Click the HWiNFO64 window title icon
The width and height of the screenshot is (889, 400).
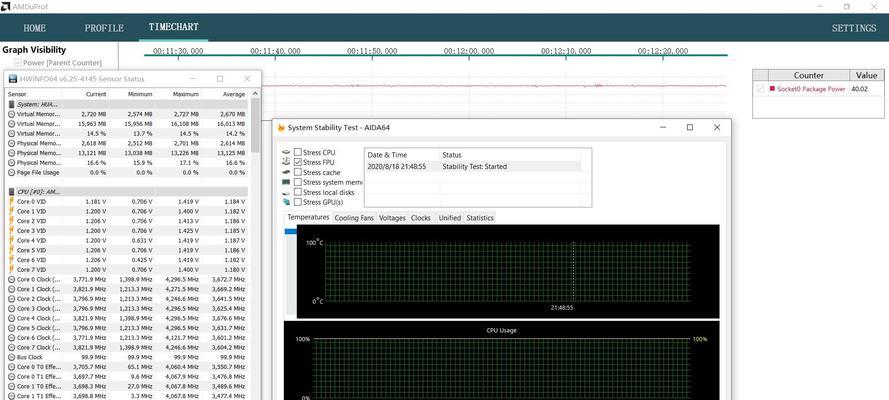pos(12,79)
